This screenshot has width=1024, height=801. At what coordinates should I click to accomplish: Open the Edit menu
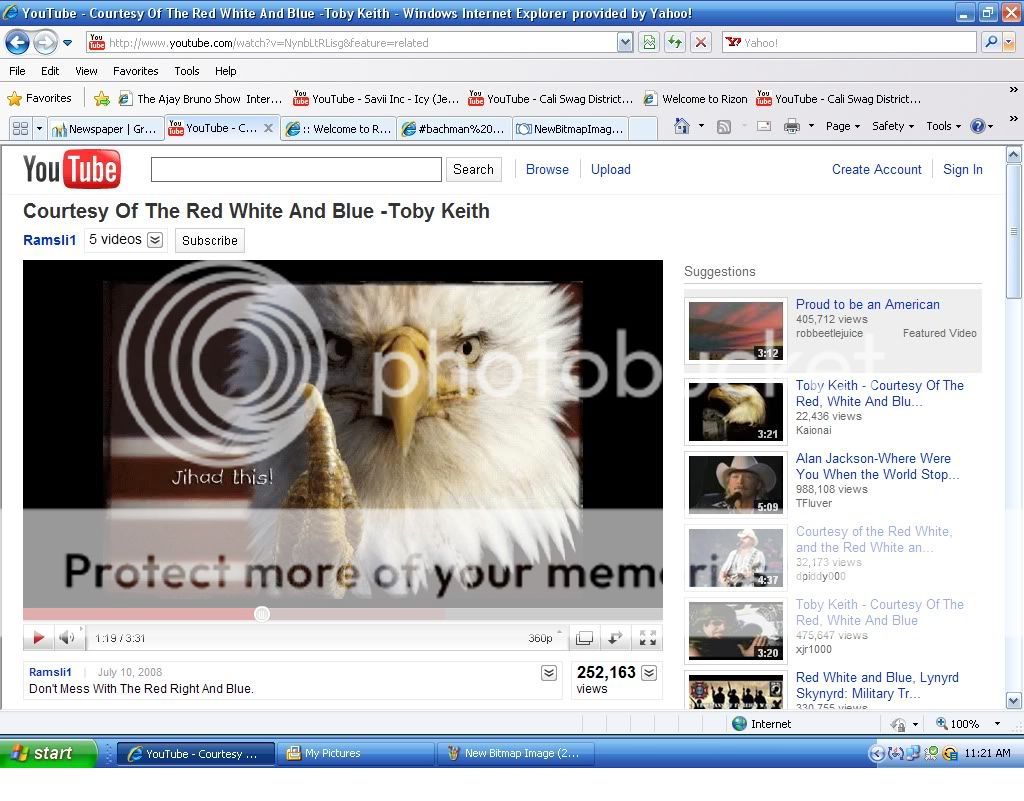click(x=50, y=71)
